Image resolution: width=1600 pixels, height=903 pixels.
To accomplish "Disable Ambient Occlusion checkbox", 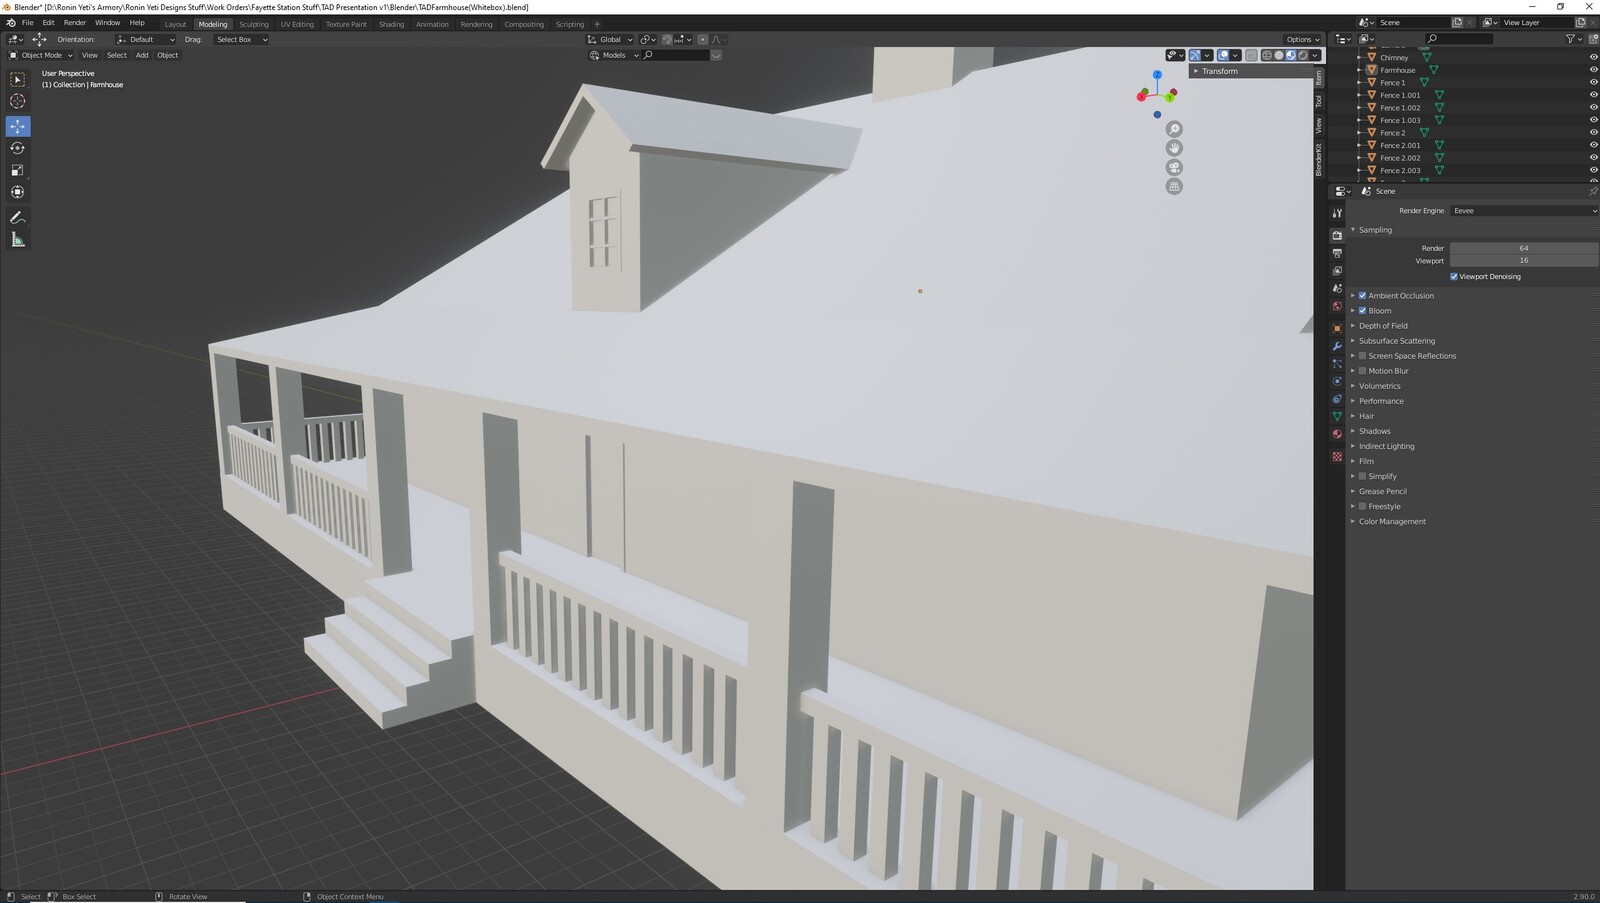I will [1362, 295].
